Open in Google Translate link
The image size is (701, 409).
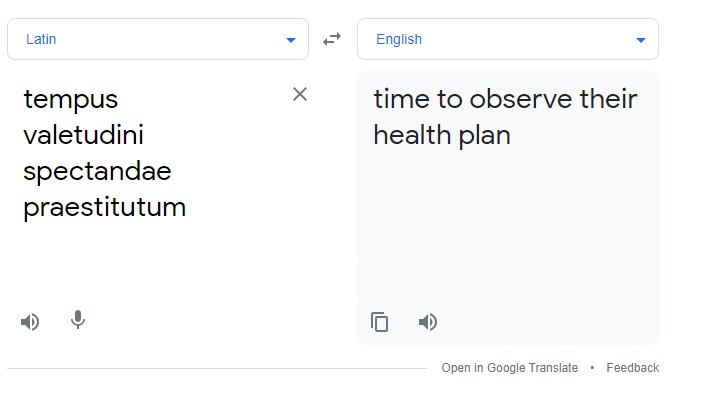click(509, 368)
